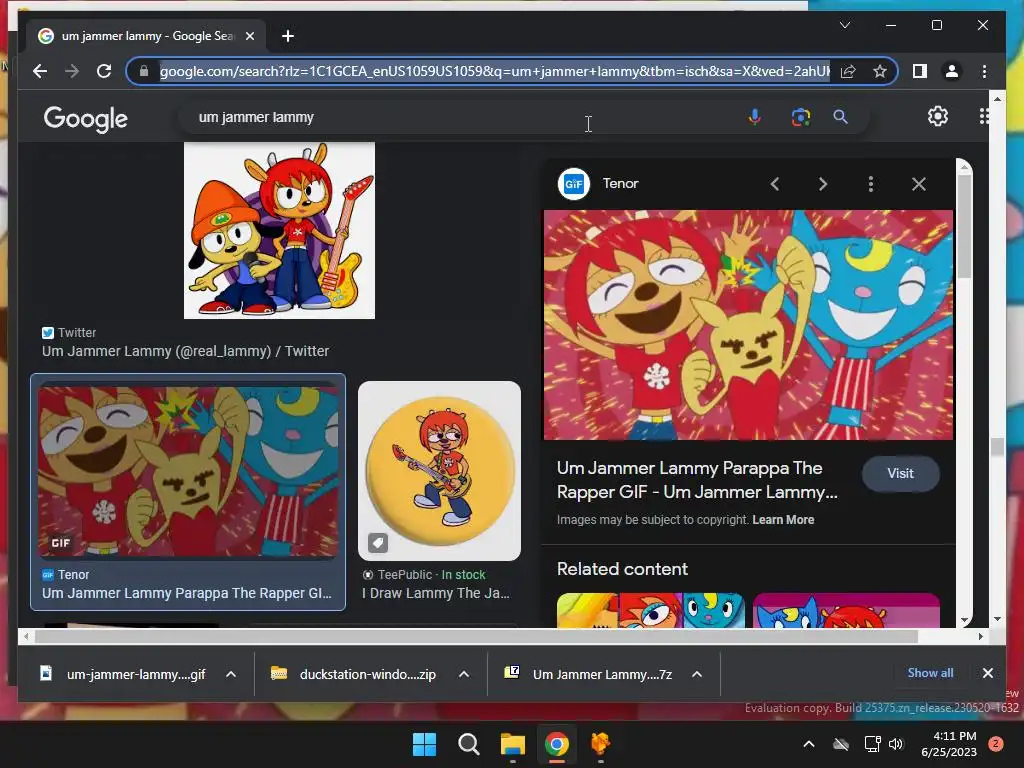Click the address bar URL
The height and width of the screenshot is (768, 1024).
click(x=495, y=71)
